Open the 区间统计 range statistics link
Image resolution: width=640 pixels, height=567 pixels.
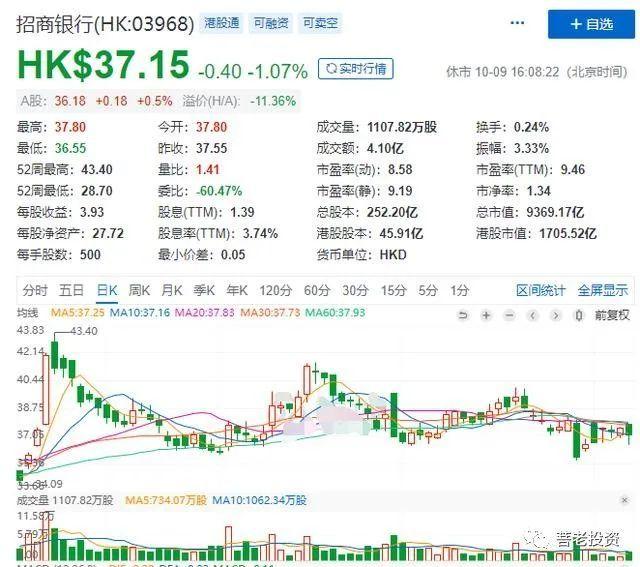(x=541, y=291)
